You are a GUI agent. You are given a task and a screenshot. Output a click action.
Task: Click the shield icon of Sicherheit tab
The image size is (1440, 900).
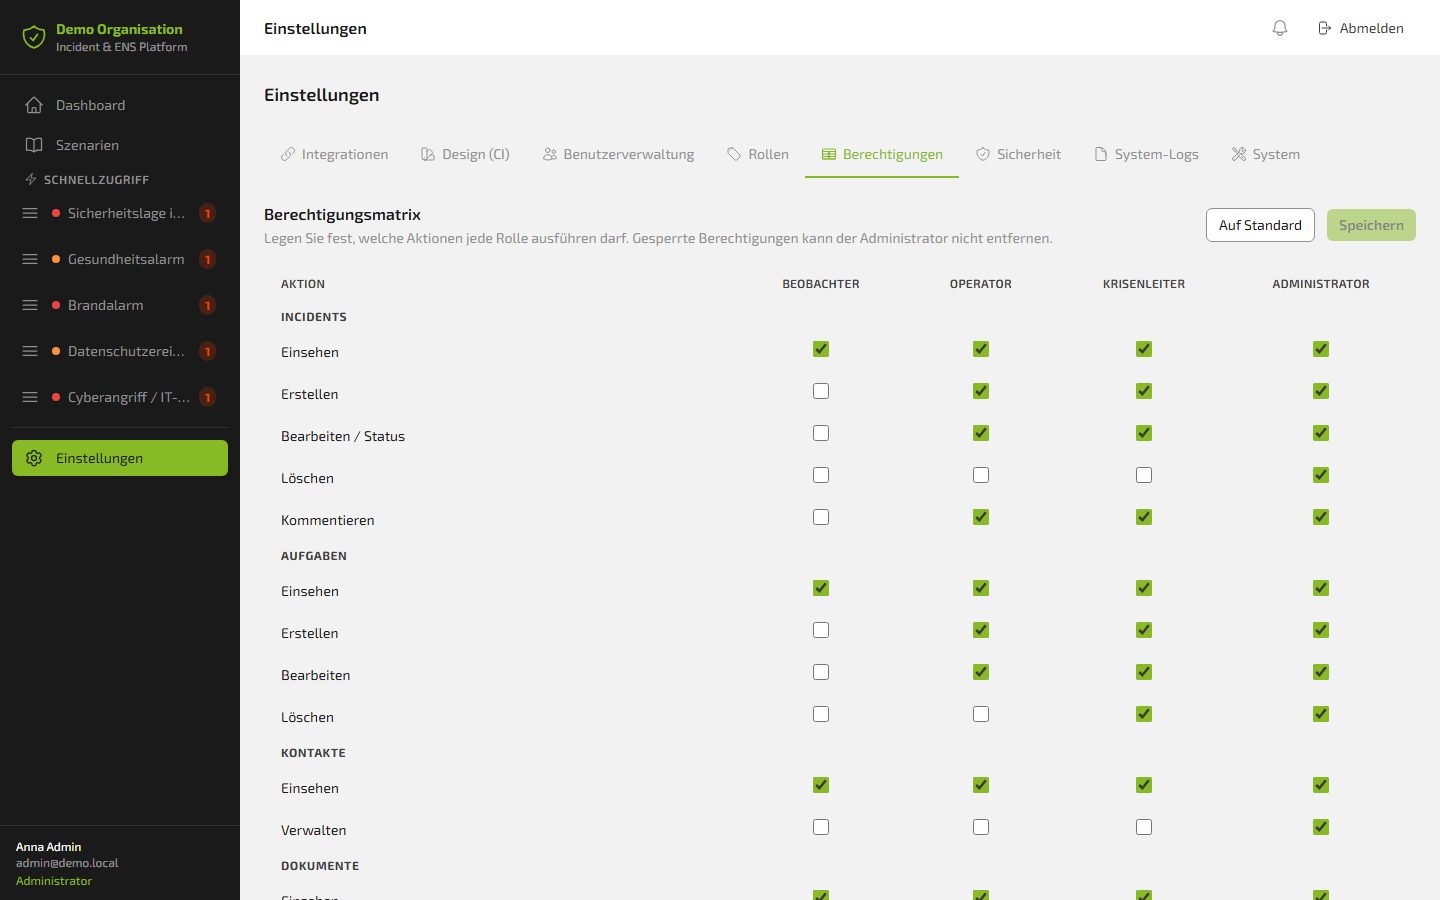983,154
